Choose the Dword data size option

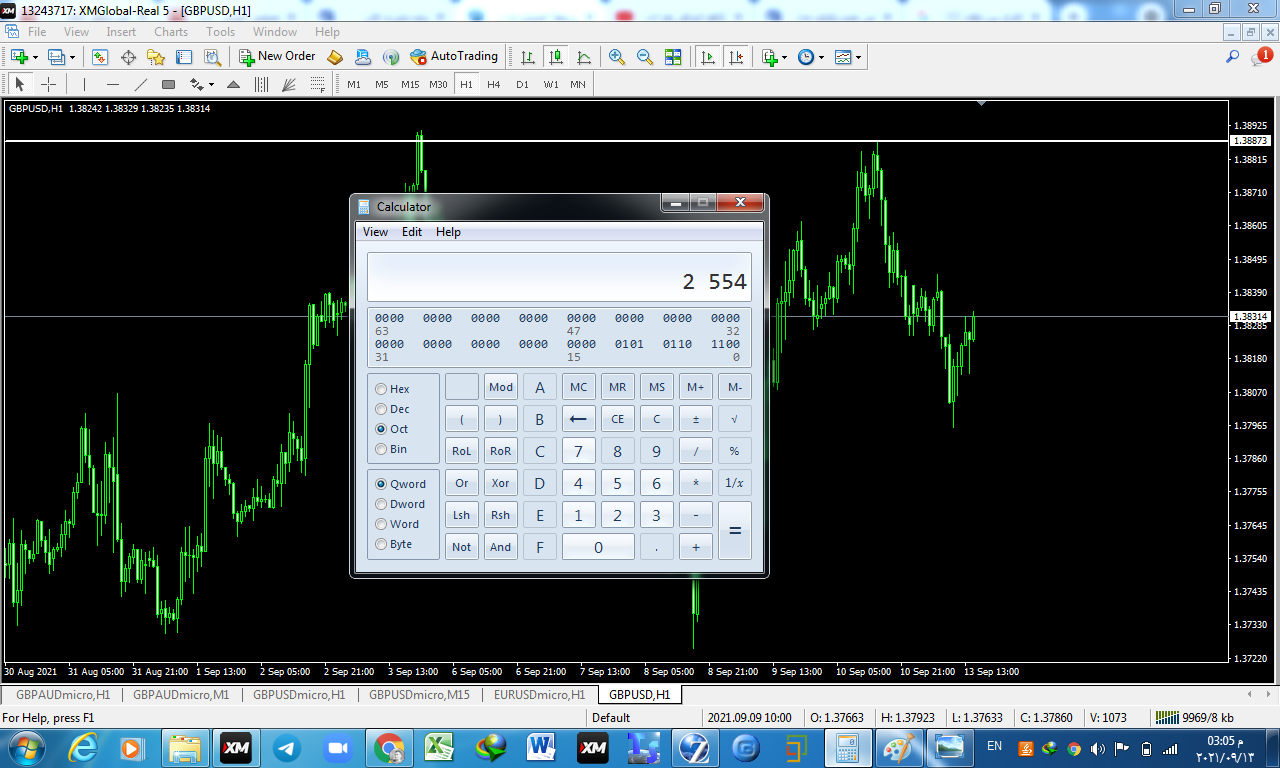[x=382, y=504]
